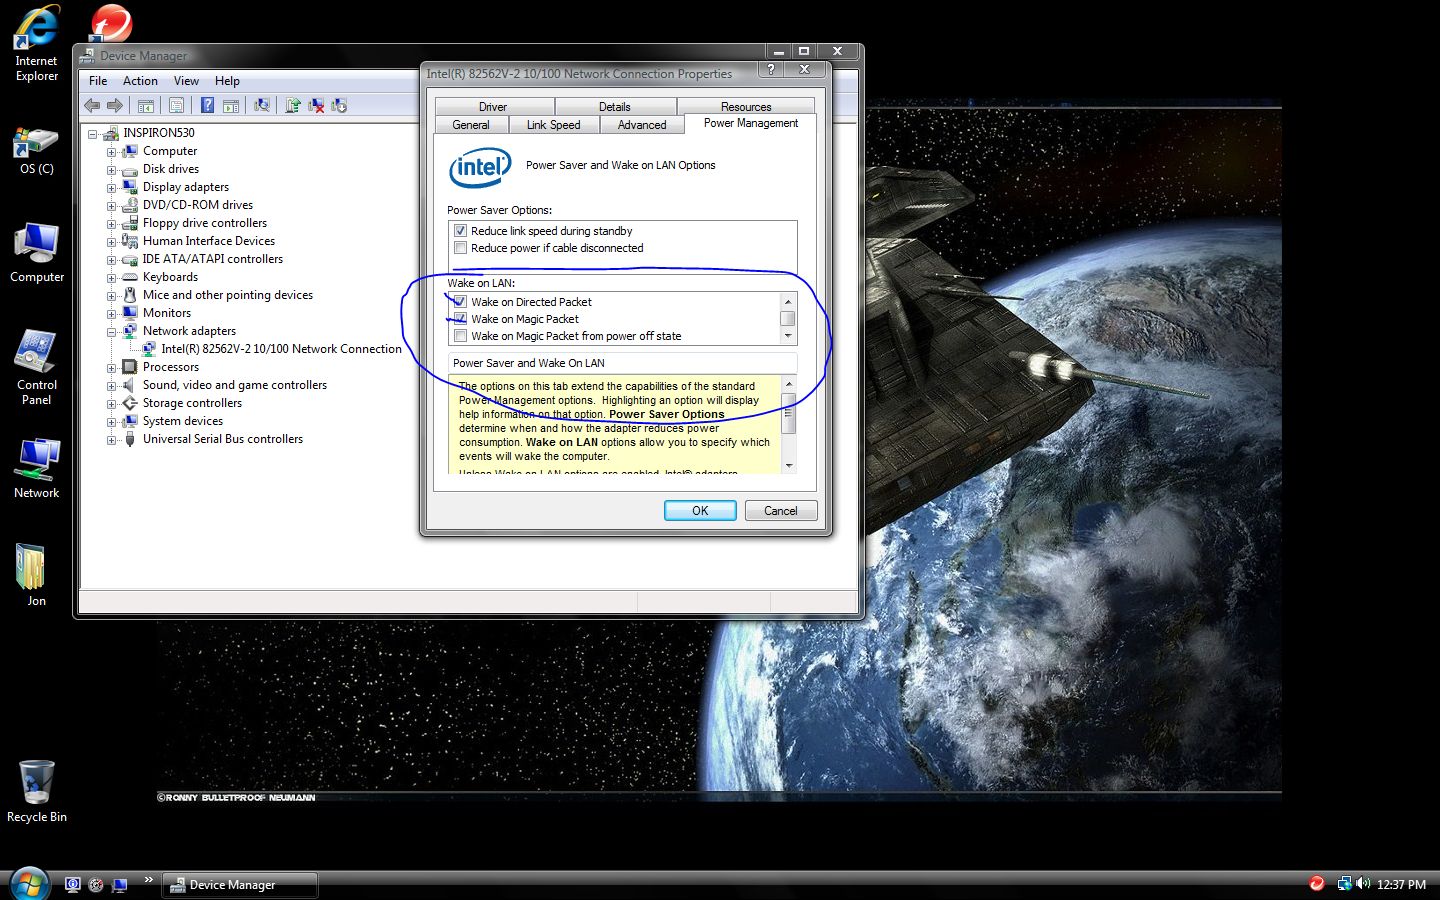Click the gauge icon in quick launch

coord(96,884)
